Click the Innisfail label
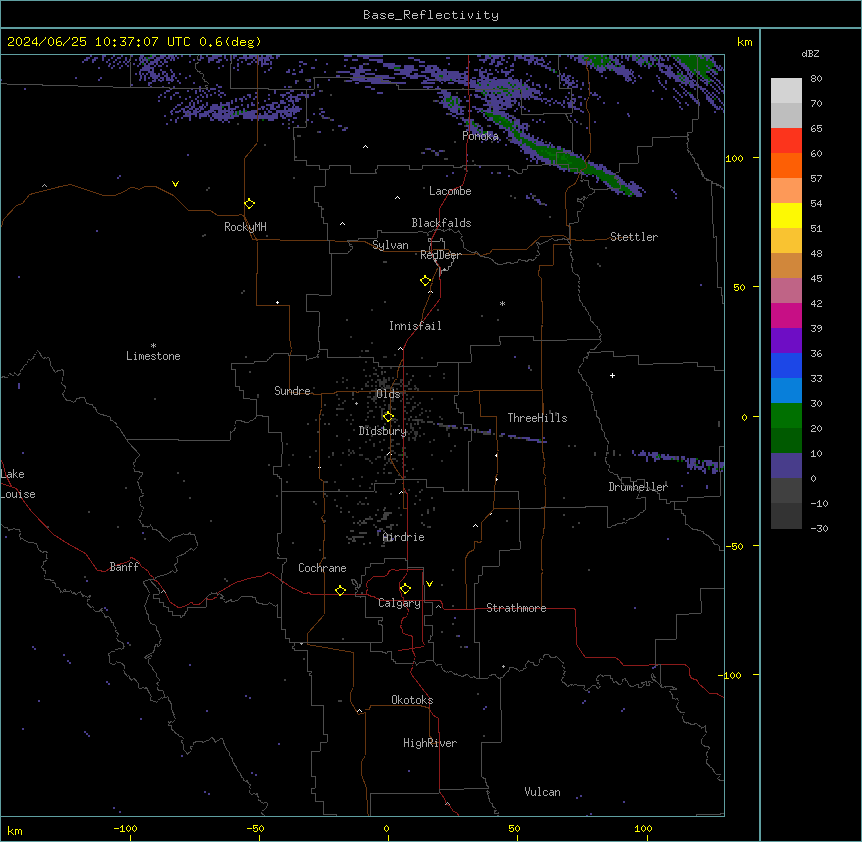The width and height of the screenshot is (862, 842). 415,326
